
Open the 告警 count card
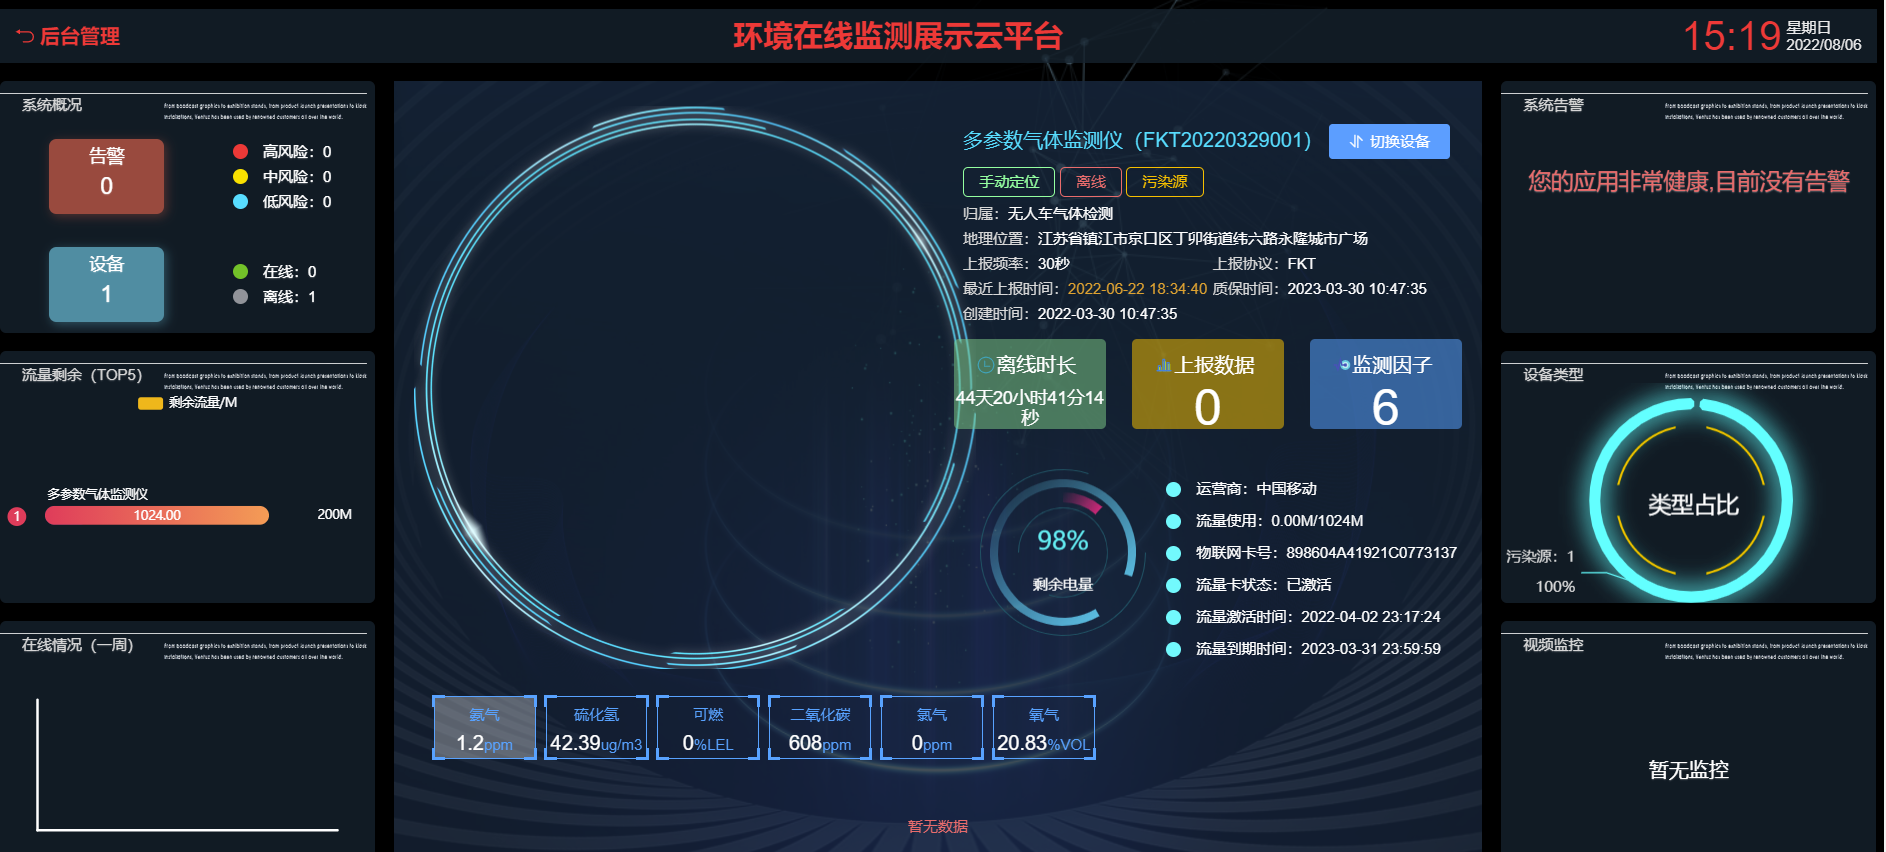[x=106, y=176]
